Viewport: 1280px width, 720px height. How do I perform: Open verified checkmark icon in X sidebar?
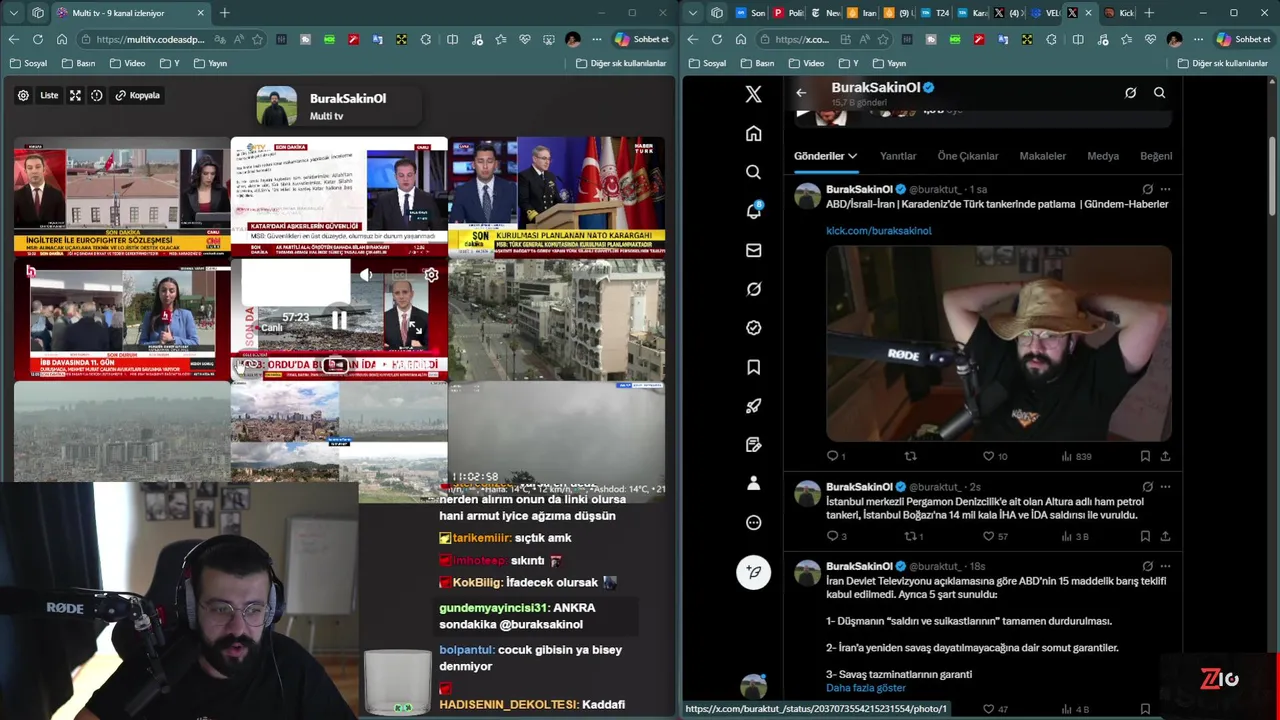point(754,328)
